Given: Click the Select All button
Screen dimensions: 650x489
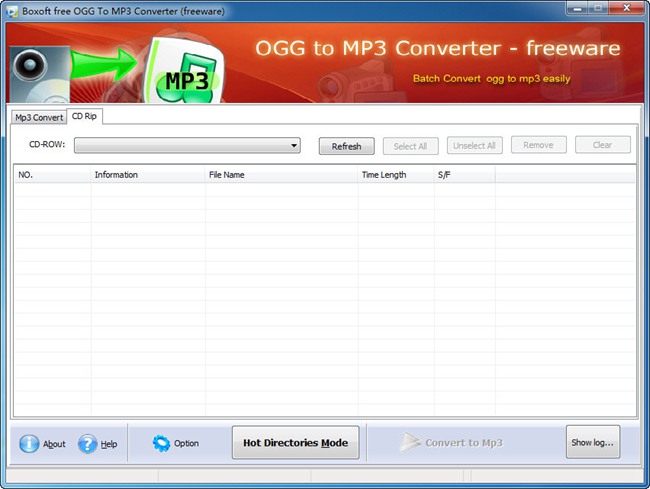Looking at the screenshot, I should [410, 146].
